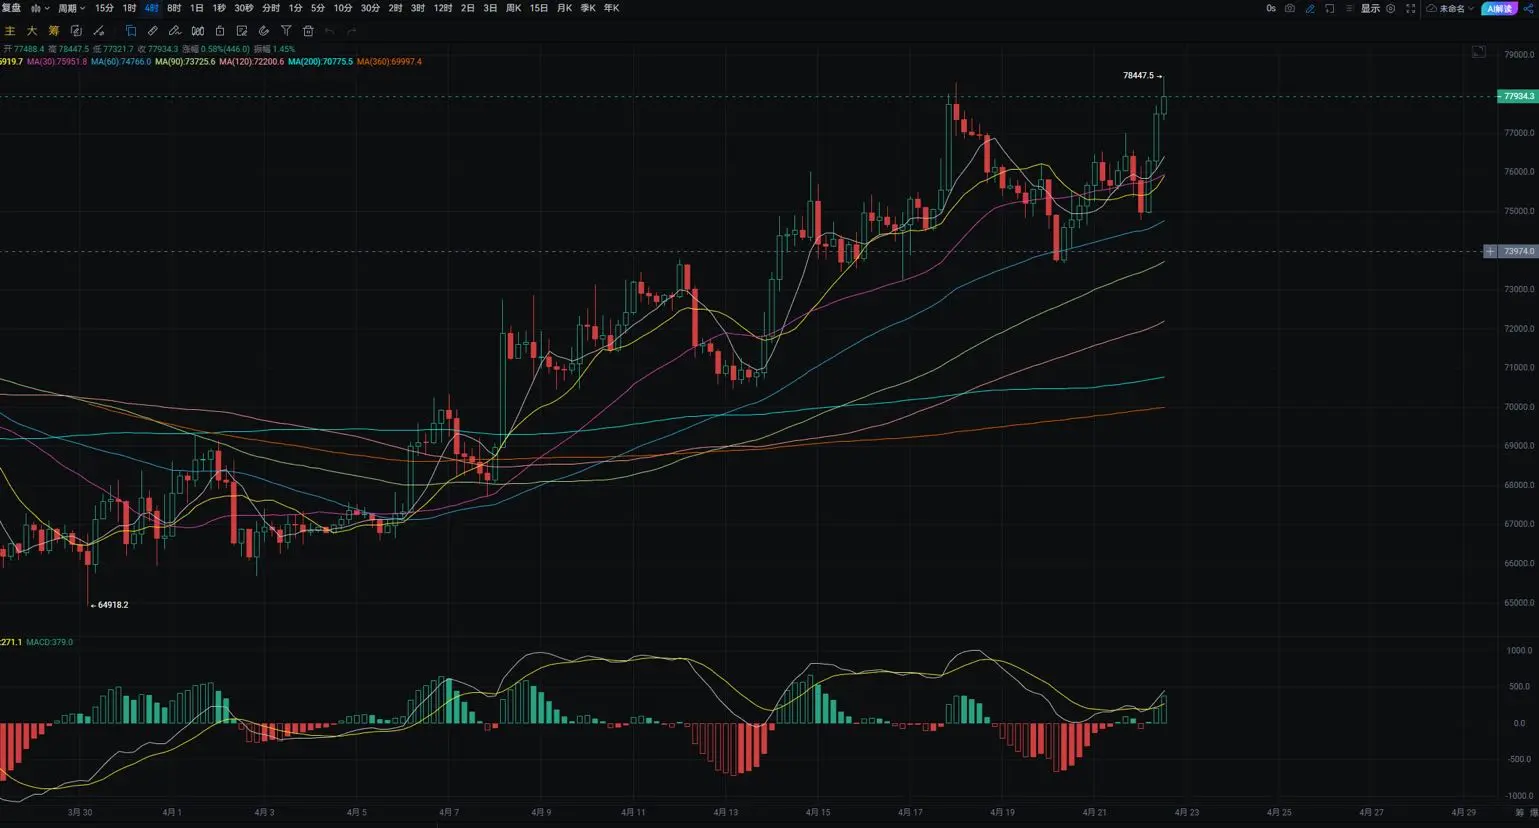Switch to the 30秒 timeframe
Viewport: 1539px width, 828px height.
click(x=244, y=8)
